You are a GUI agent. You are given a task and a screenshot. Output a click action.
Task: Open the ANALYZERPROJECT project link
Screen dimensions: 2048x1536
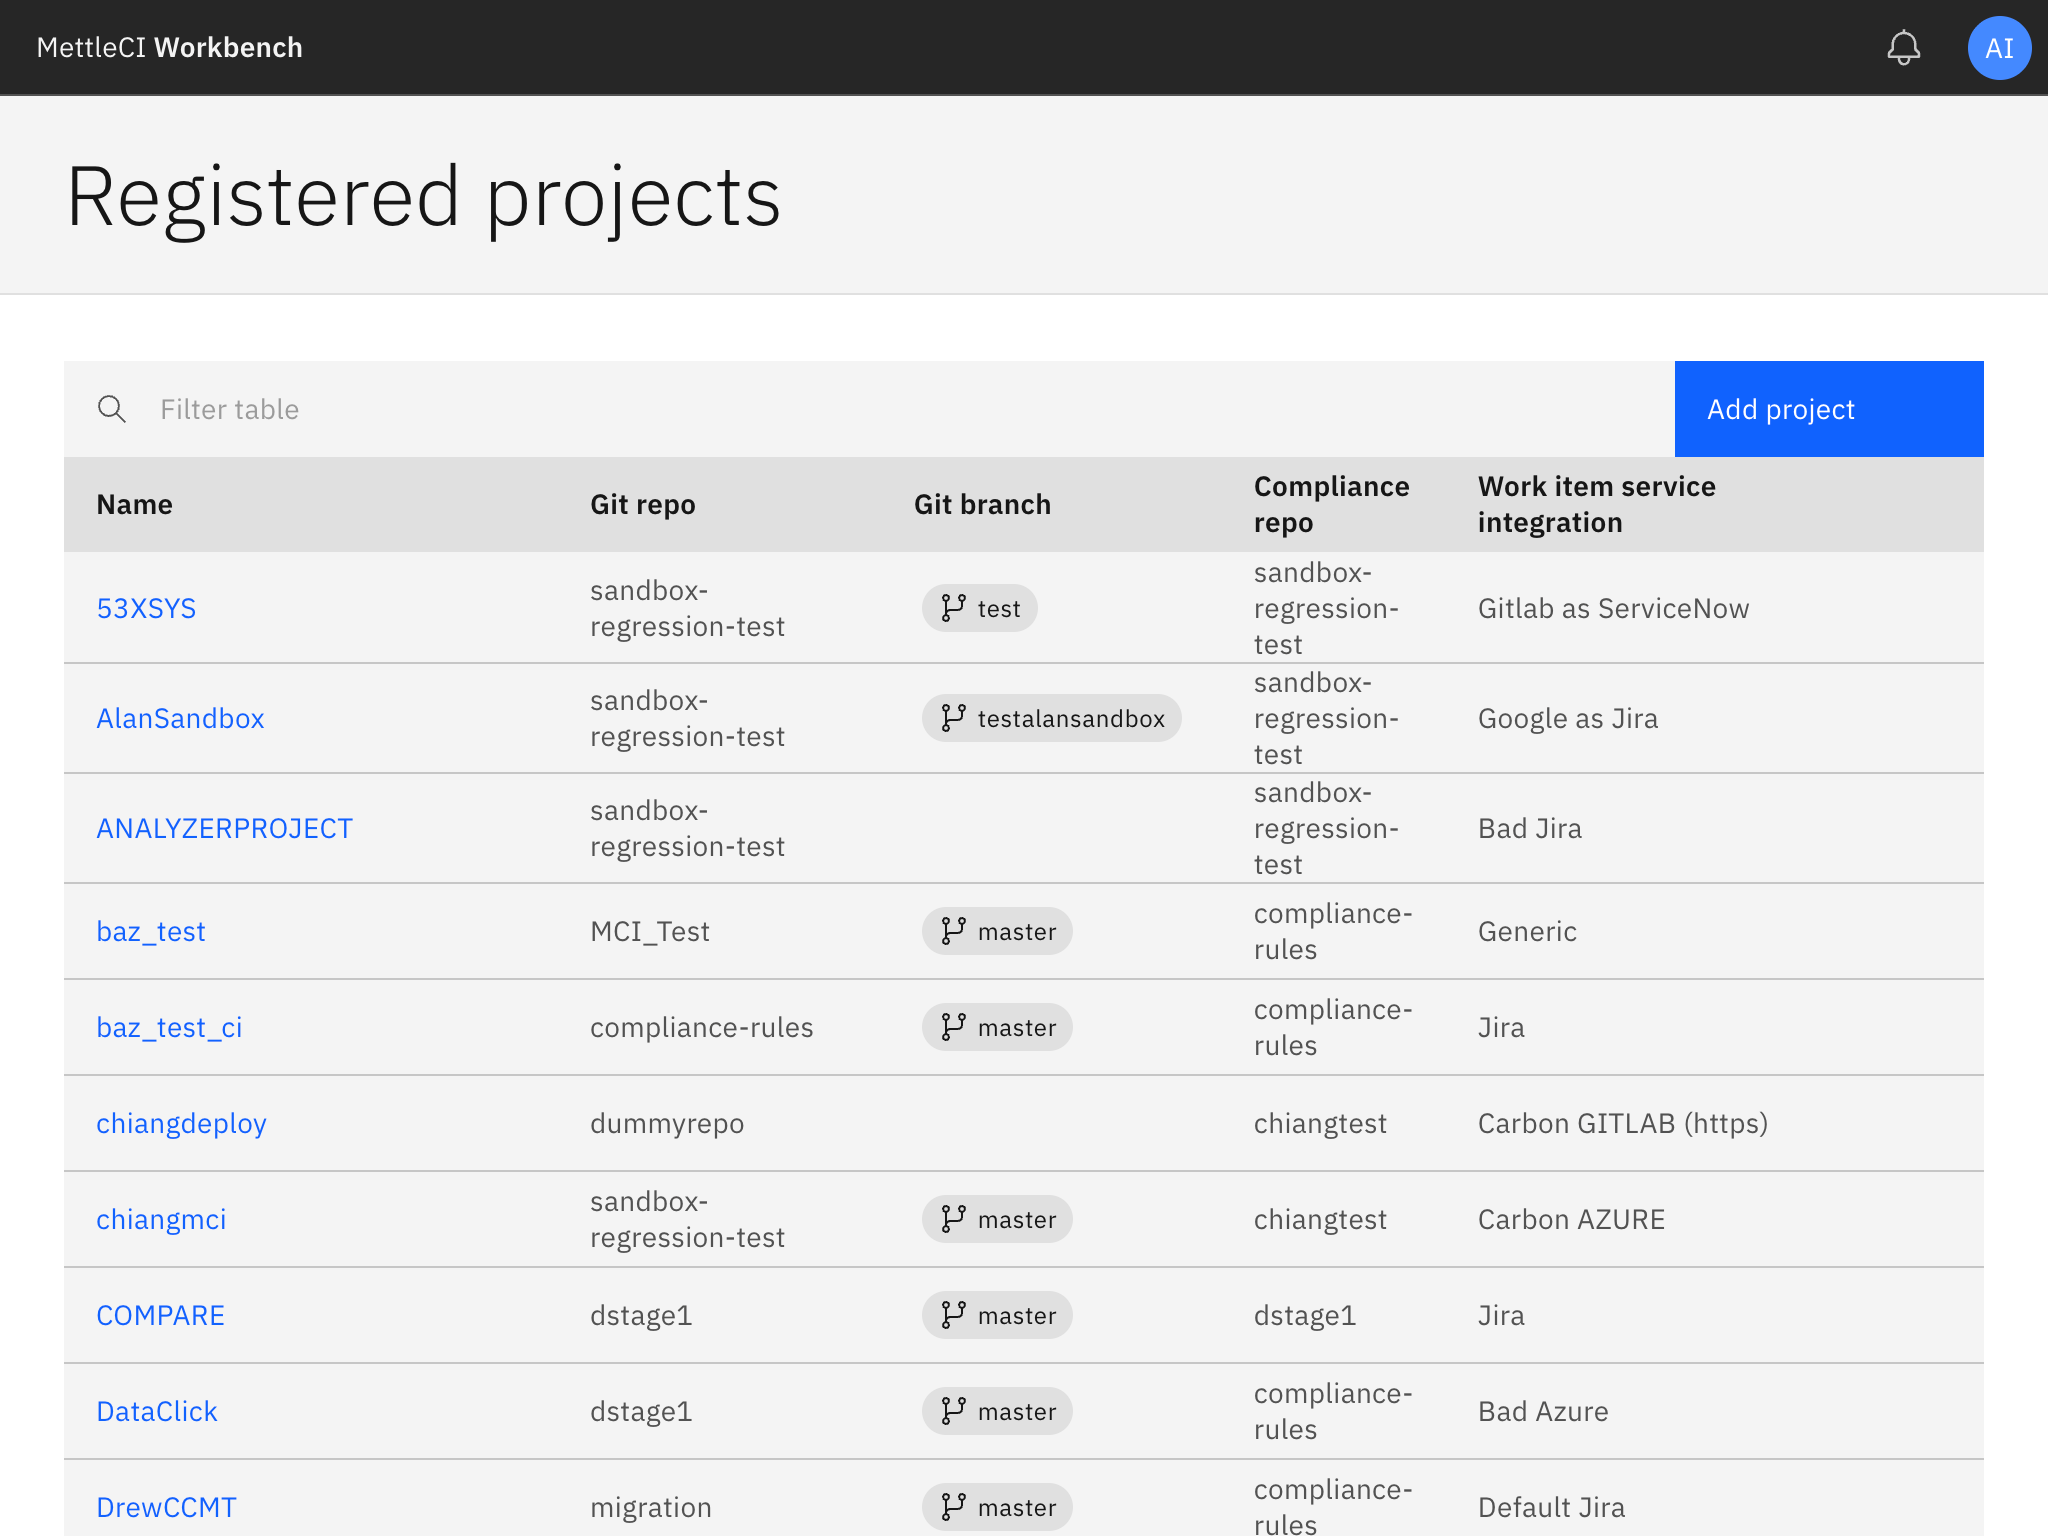(224, 828)
